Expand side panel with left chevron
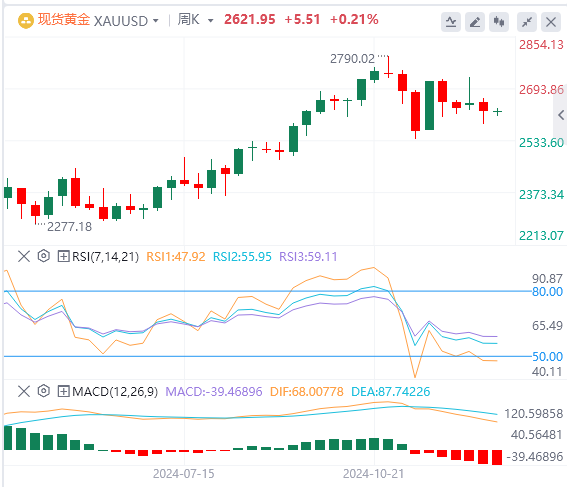567x487 pixels. pos(560,115)
